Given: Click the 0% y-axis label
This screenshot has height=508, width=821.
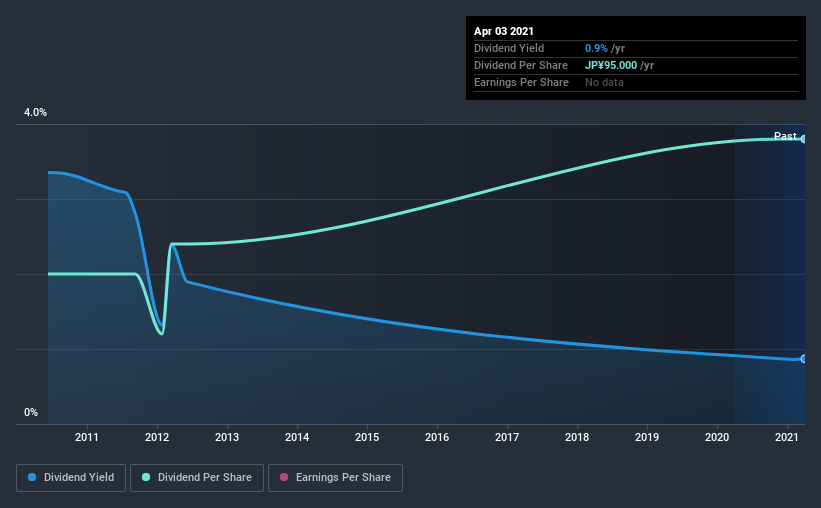Looking at the screenshot, I should [x=31, y=412].
